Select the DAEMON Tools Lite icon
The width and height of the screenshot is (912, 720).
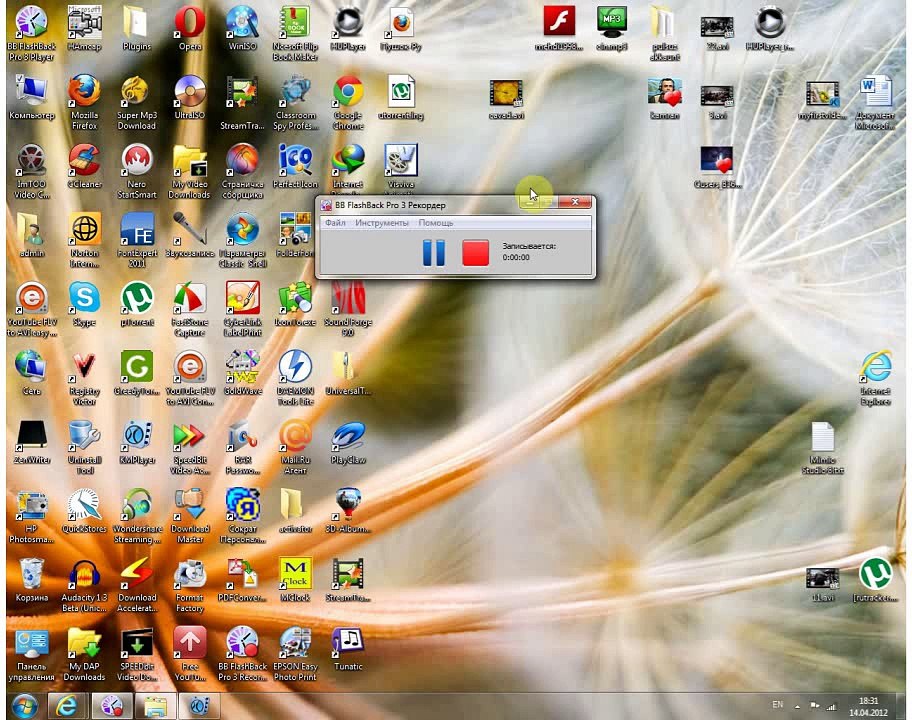coord(295,378)
